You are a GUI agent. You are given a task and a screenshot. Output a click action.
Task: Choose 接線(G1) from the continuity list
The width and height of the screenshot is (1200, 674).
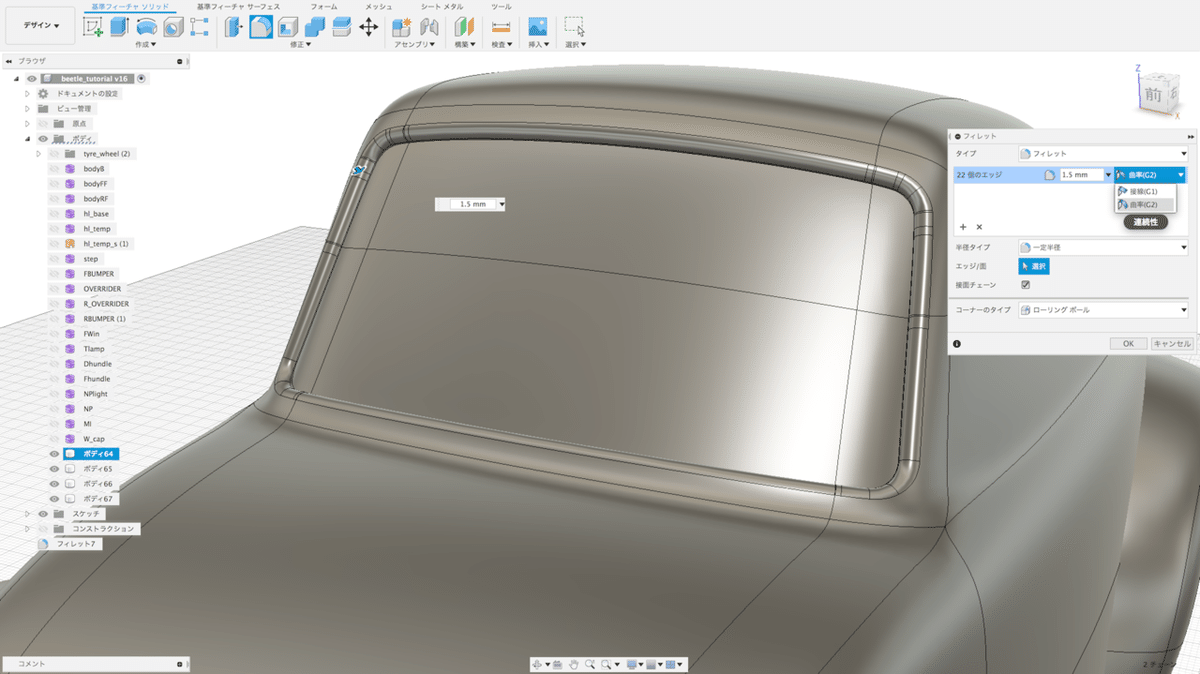click(1143, 191)
